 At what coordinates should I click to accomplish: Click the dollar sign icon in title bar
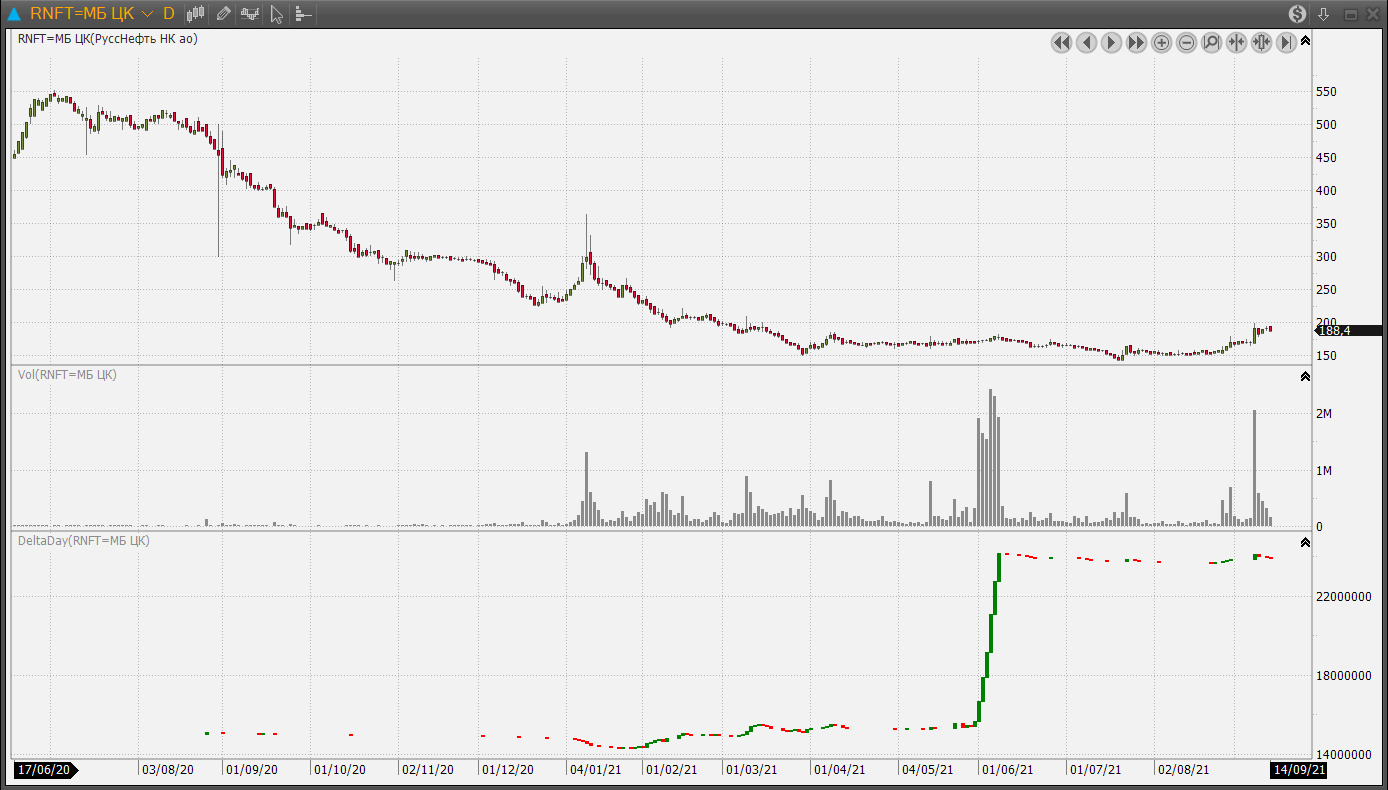1297,14
